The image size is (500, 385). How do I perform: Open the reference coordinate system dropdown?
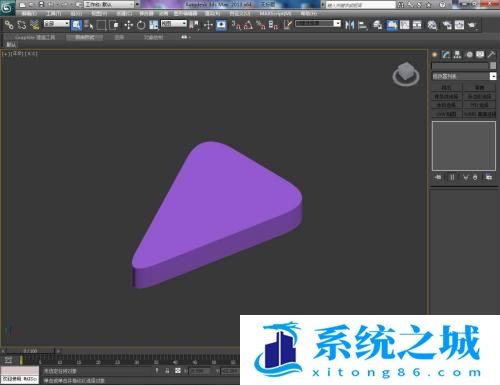[174, 24]
